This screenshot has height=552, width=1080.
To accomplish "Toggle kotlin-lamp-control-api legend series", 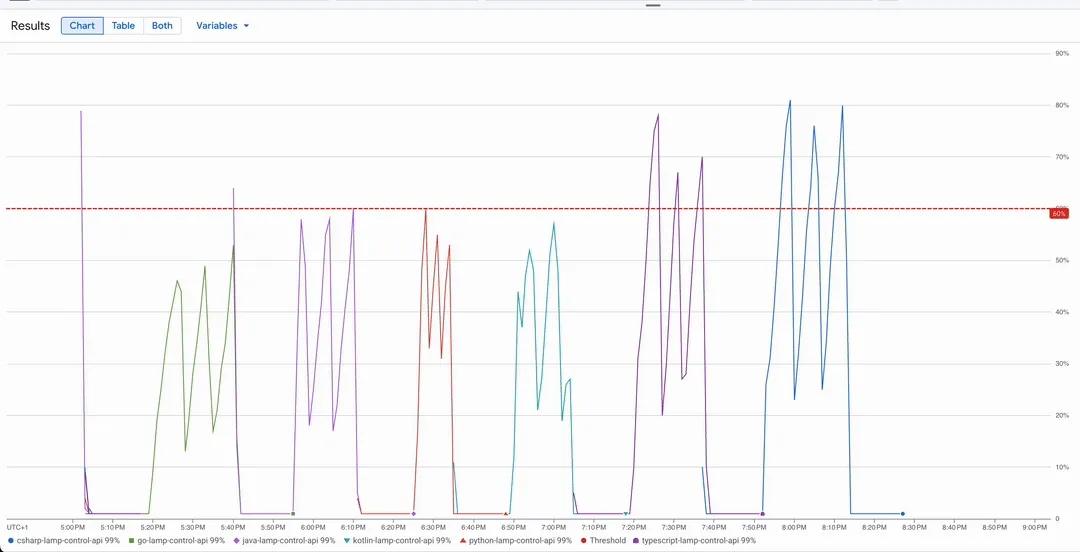I will [x=396, y=540].
